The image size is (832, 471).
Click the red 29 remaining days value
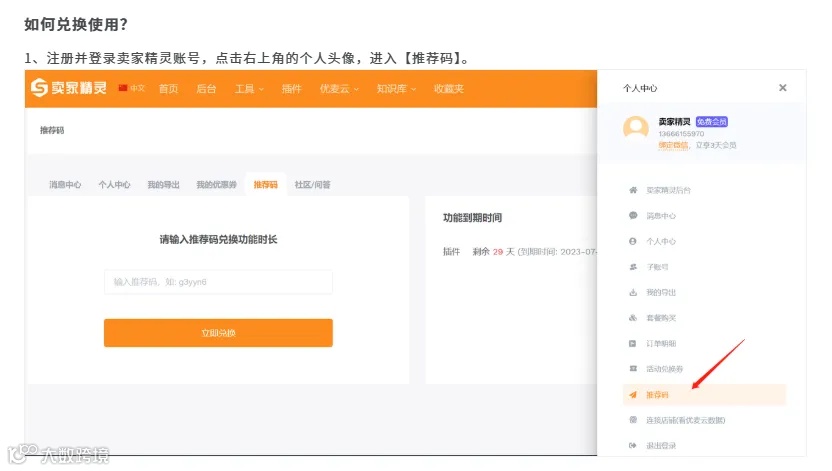498,251
